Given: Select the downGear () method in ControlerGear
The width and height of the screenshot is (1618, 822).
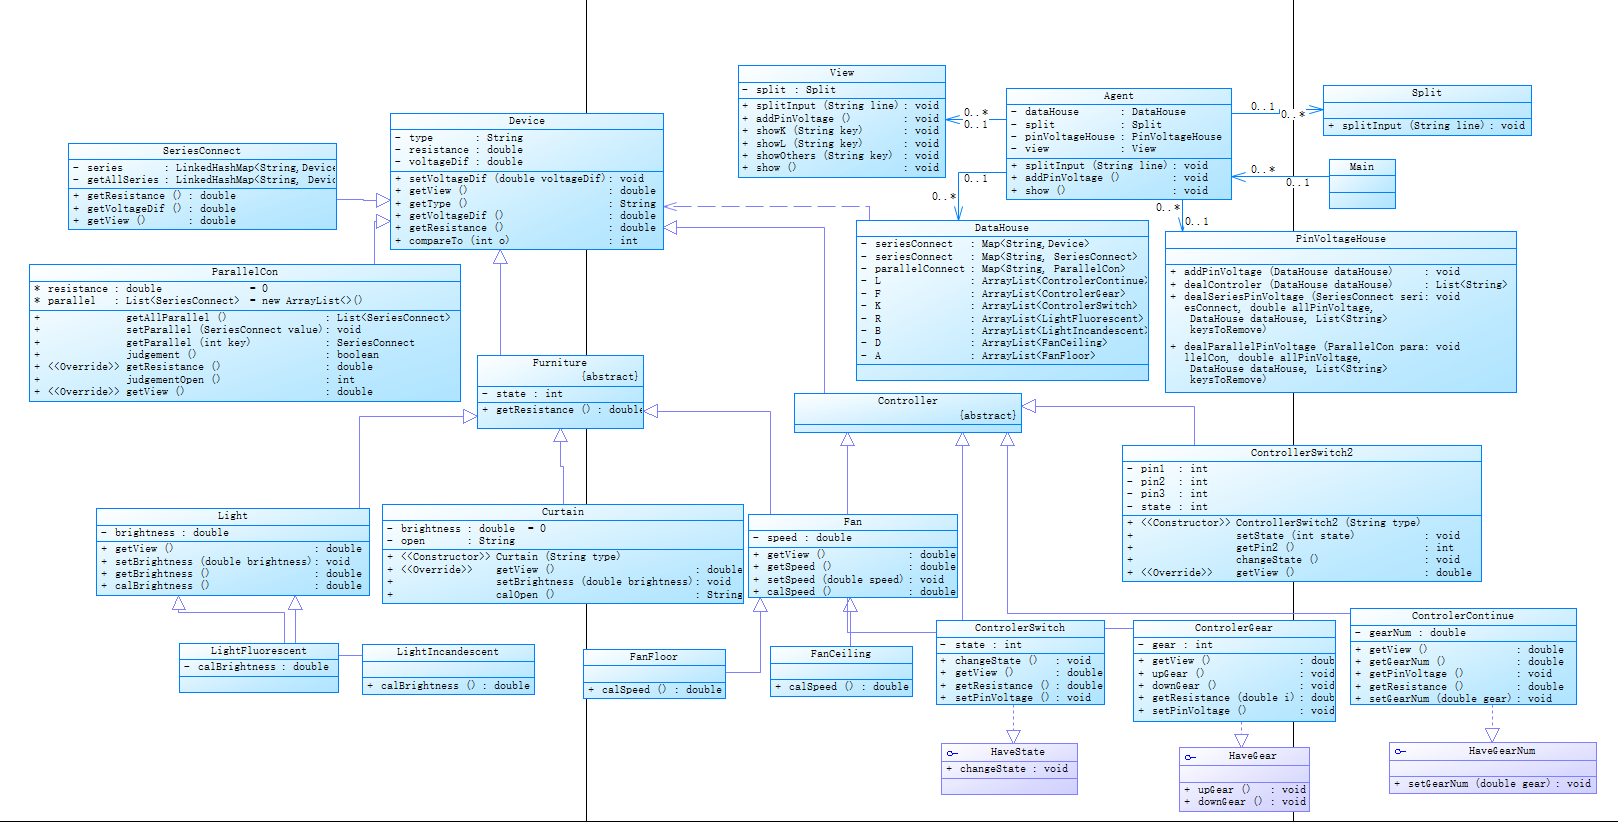Looking at the screenshot, I should click(1236, 686).
